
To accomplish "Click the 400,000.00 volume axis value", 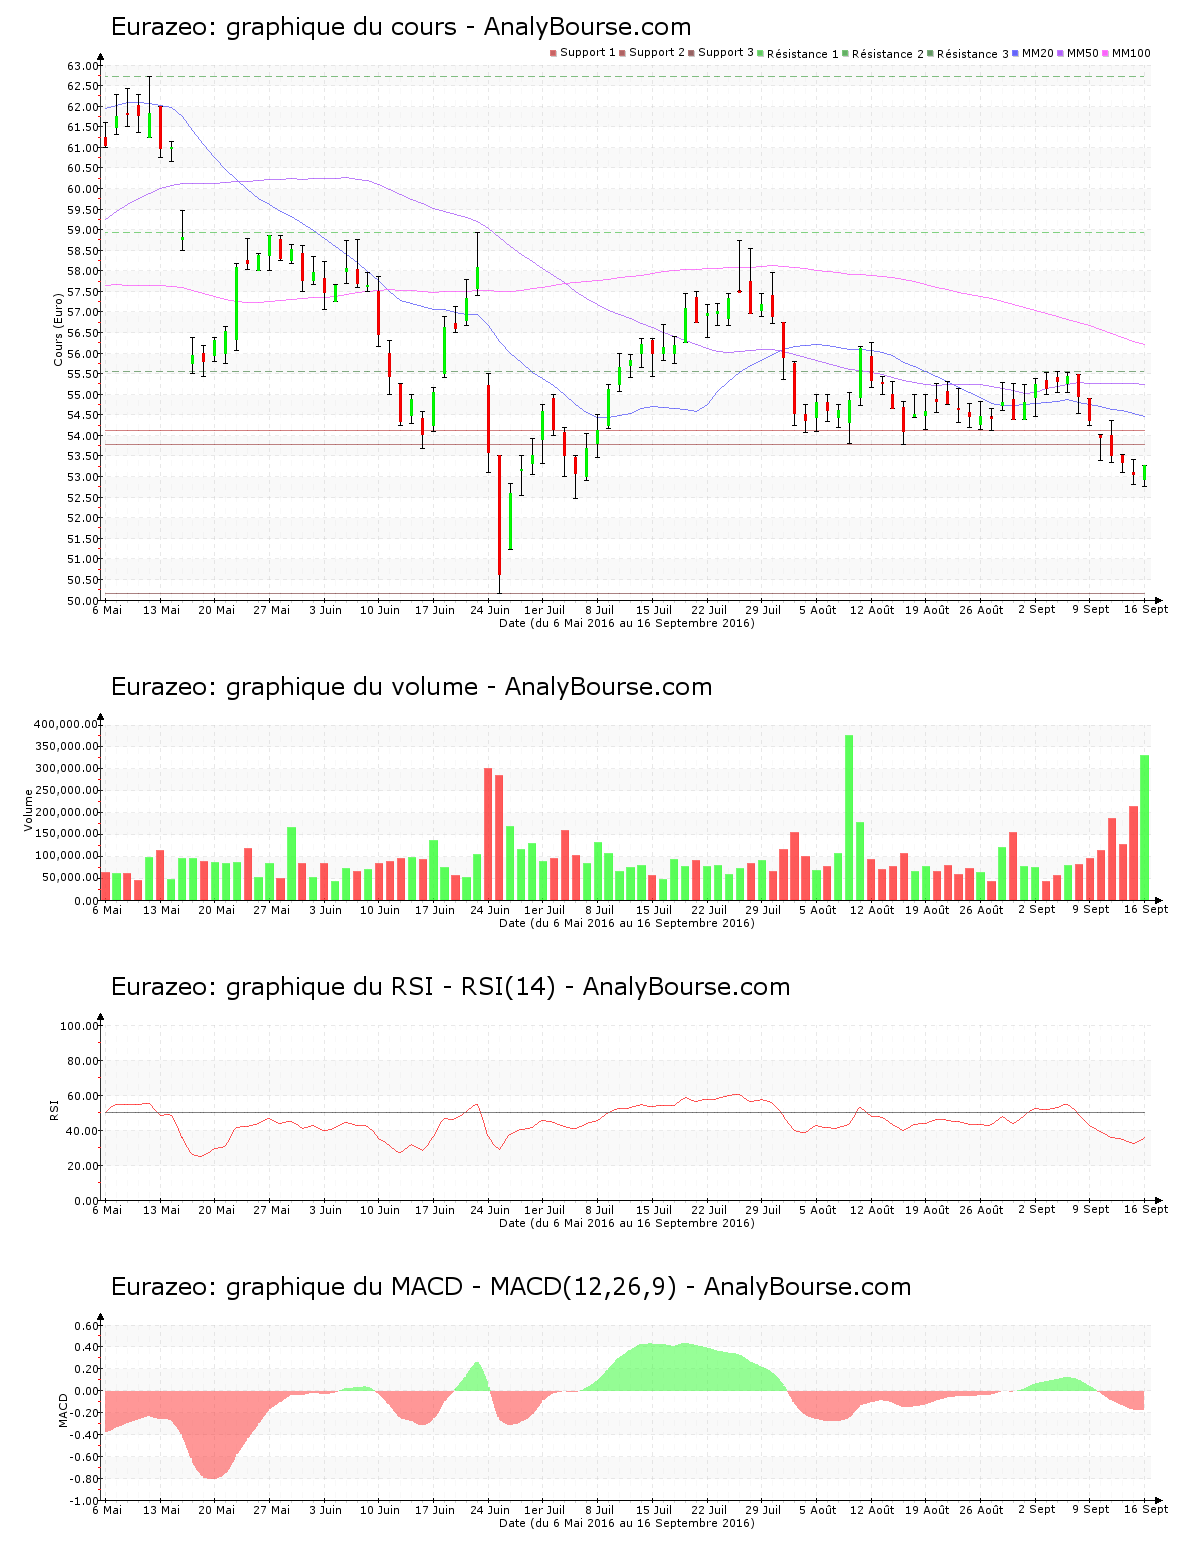I will pos(66,724).
